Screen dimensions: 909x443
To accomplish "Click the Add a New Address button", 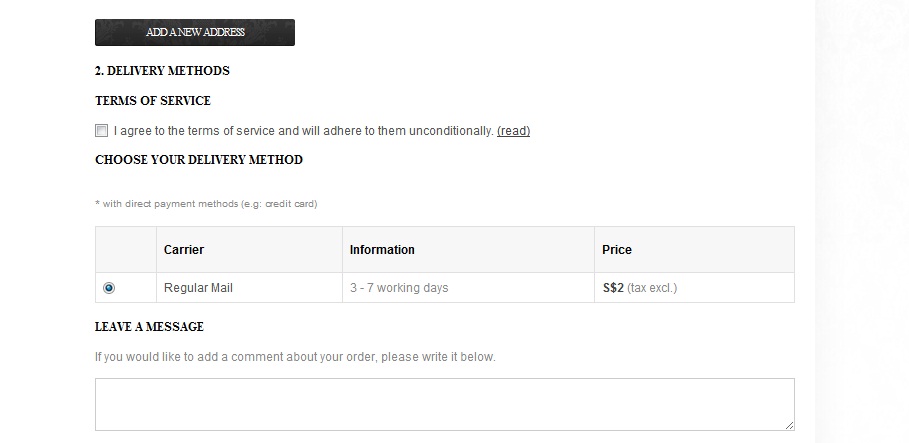I will (x=195, y=32).
